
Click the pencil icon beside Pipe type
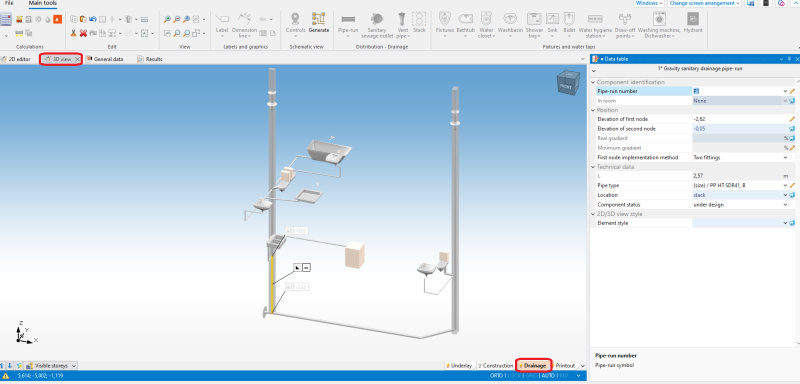[792, 186]
